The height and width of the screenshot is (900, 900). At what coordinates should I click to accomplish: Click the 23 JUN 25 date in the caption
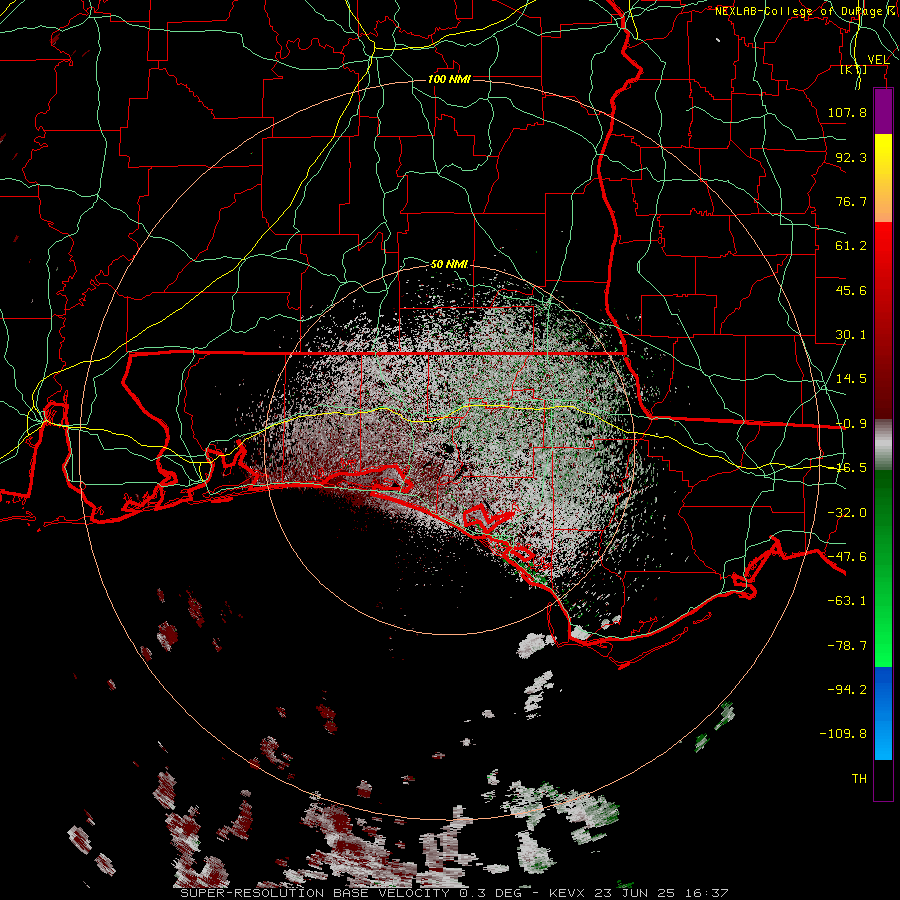point(634,893)
